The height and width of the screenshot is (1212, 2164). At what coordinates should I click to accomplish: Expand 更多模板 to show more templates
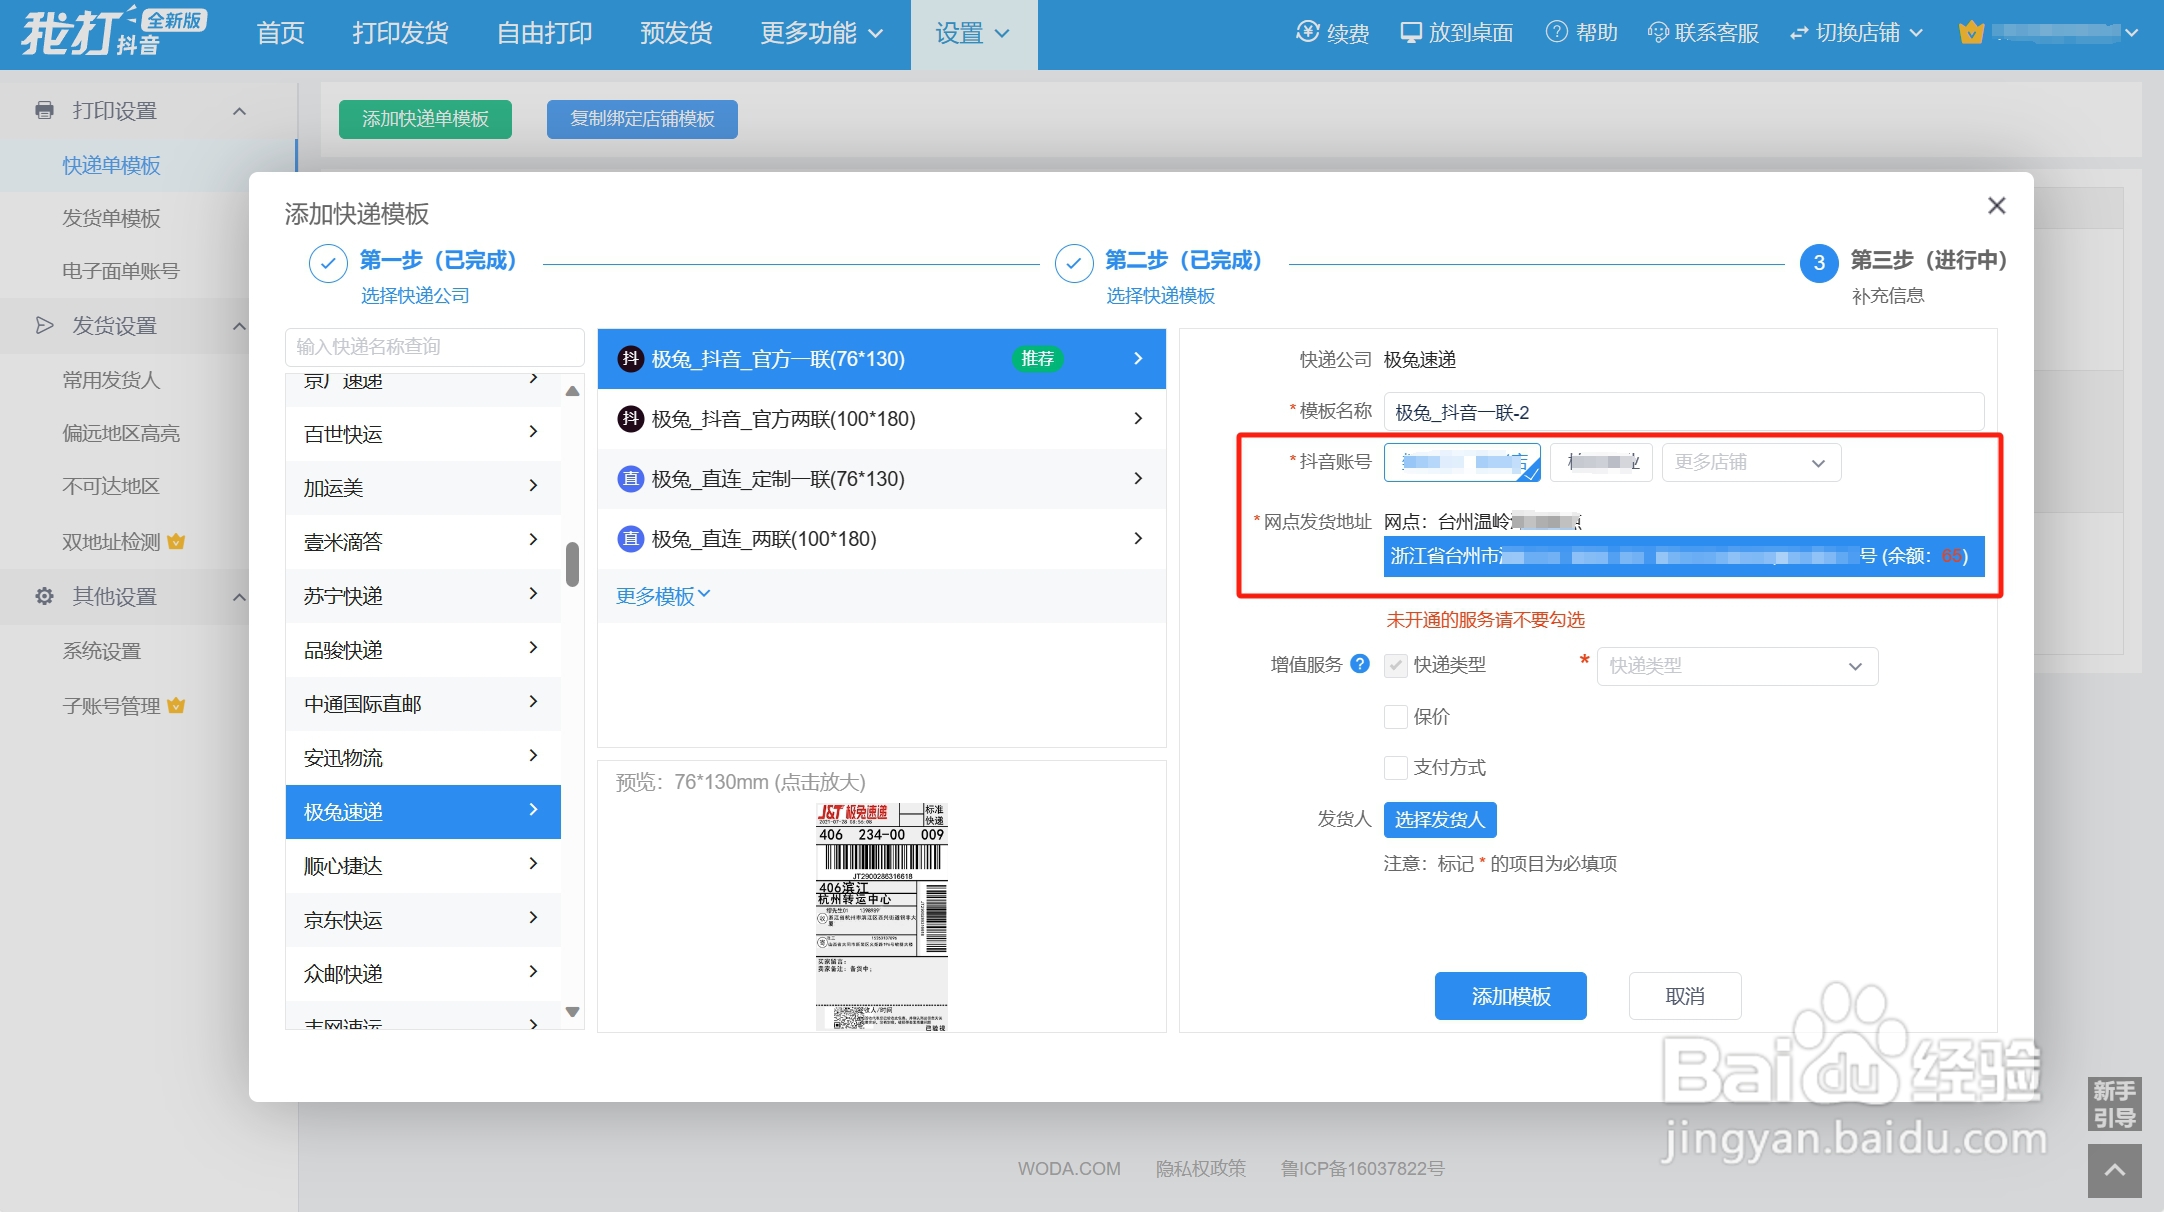click(662, 595)
